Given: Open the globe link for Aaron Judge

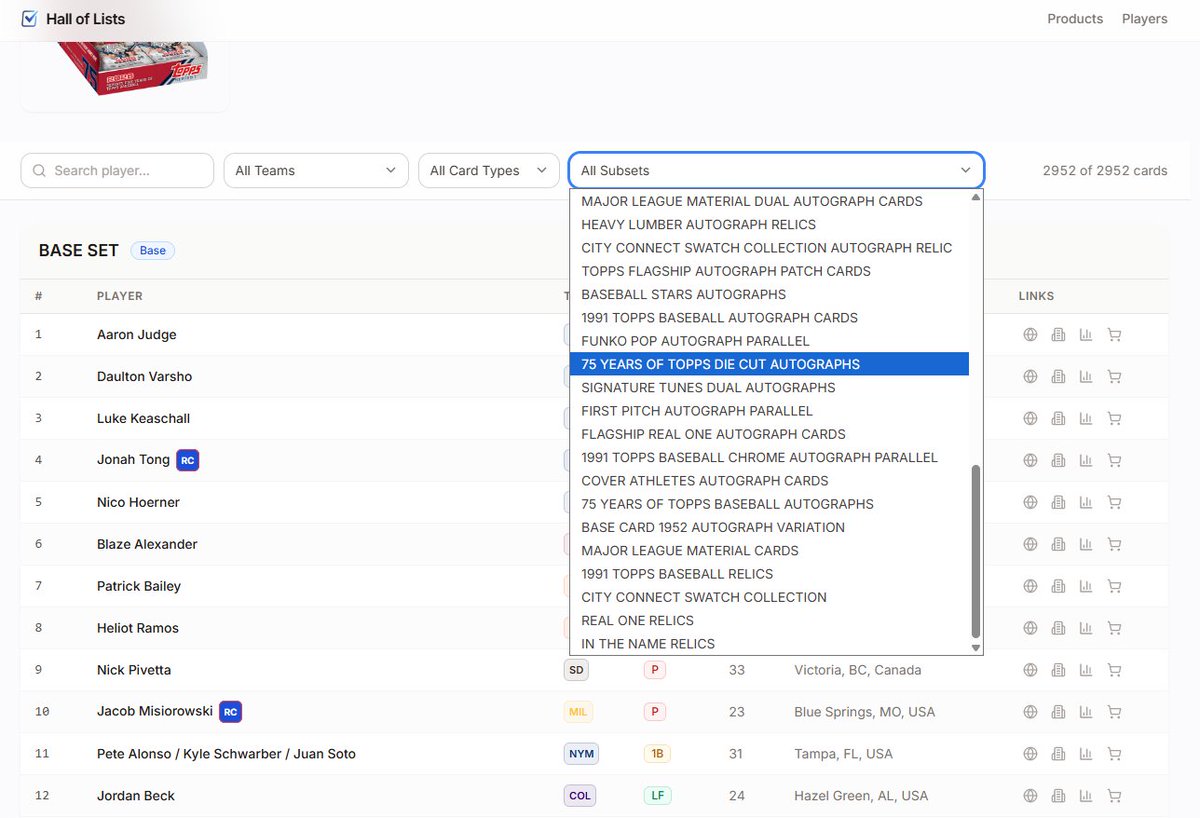Looking at the screenshot, I should pos(1030,335).
